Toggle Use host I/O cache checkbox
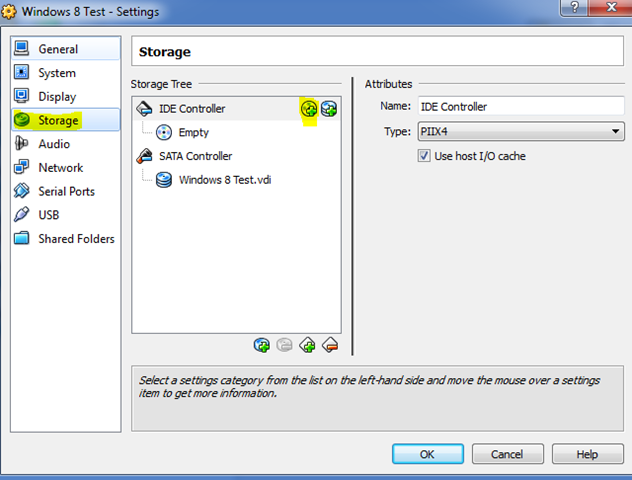Image resolution: width=632 pixels, height=480 pixels. 424,156
